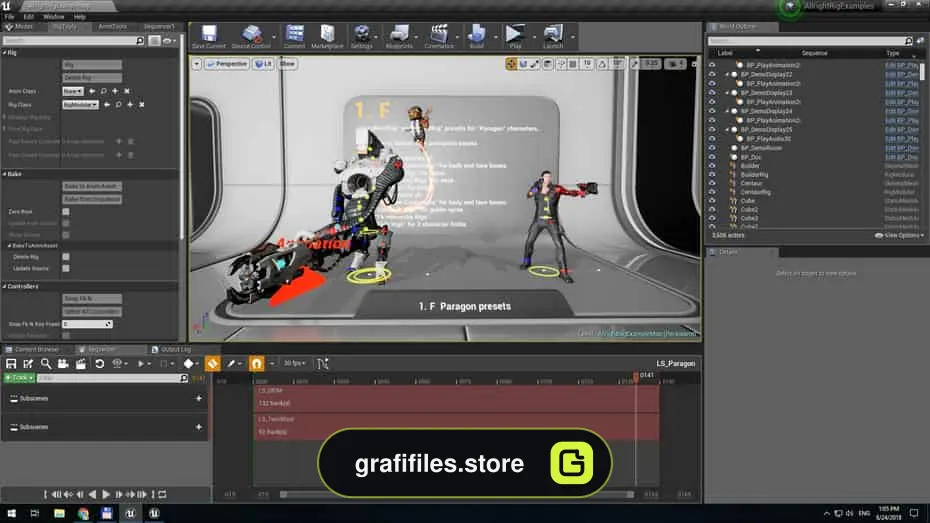Viewport: 930px width, 523px height.
Task: Open the Blueprints toolbar icon
Action: tap(399, 36)
